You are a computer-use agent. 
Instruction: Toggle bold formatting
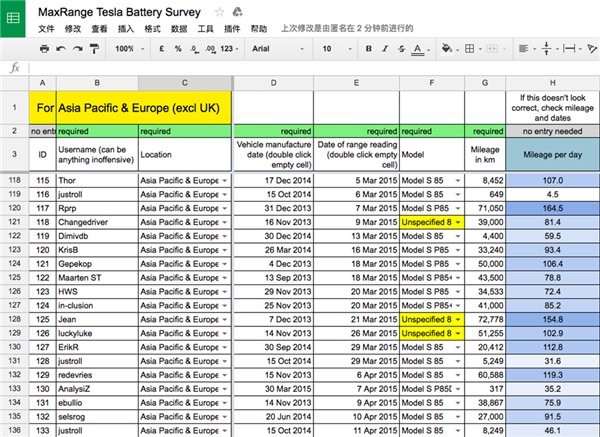tap(368, 49)
